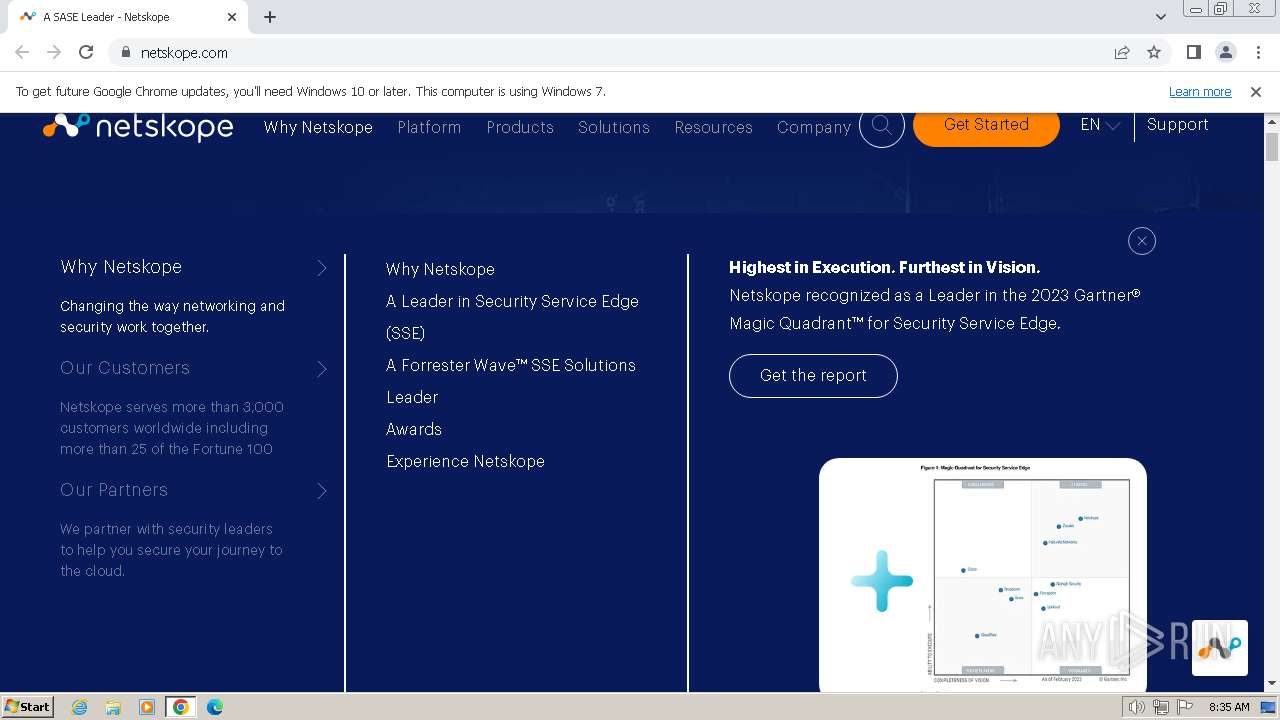Click the Get Started button
The image size is (1280, 720).
coord(986,125)
